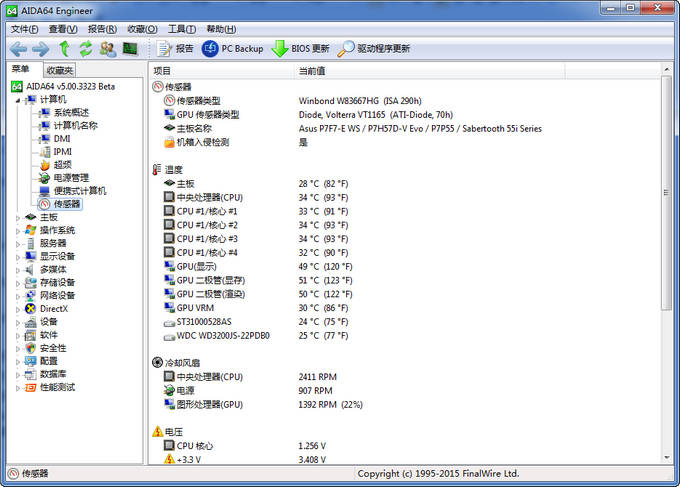
Task: Click the green up-level arrow icon
Action: (64, 49)
